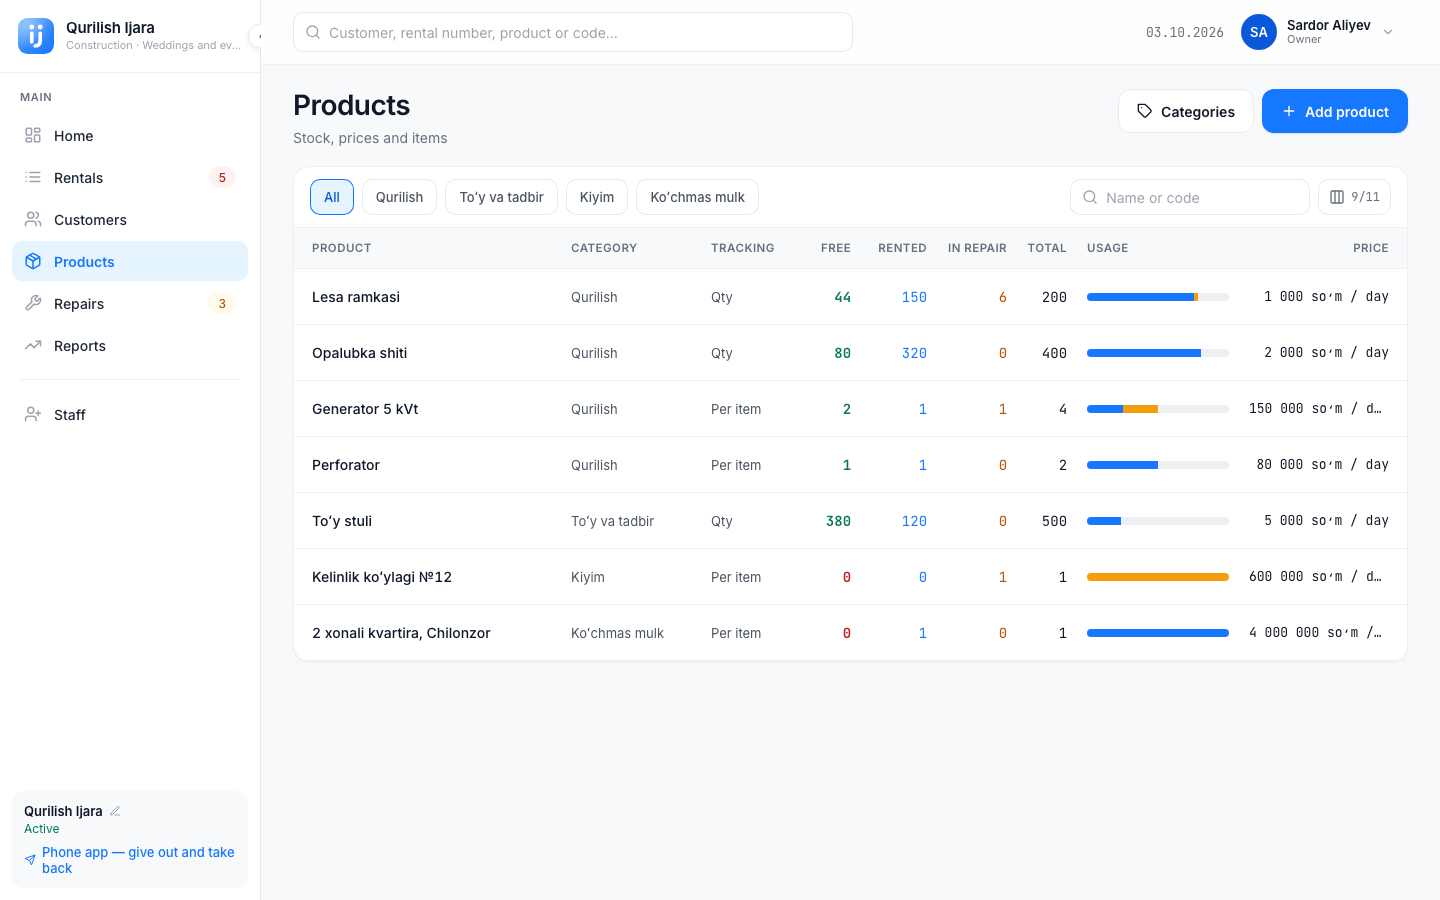Click the Staff add-user icon
This screenshot has width=1440, height=900.
pos(33,415)
